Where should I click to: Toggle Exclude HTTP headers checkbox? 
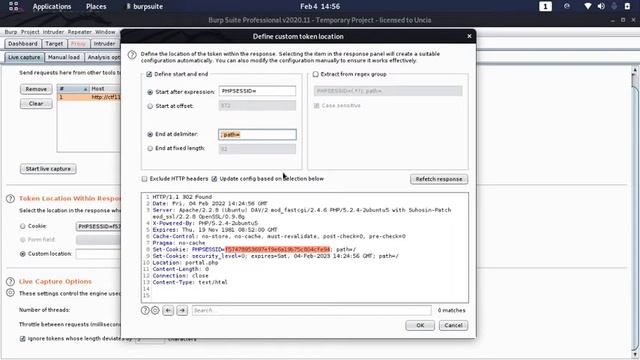(x=144, y=179)
